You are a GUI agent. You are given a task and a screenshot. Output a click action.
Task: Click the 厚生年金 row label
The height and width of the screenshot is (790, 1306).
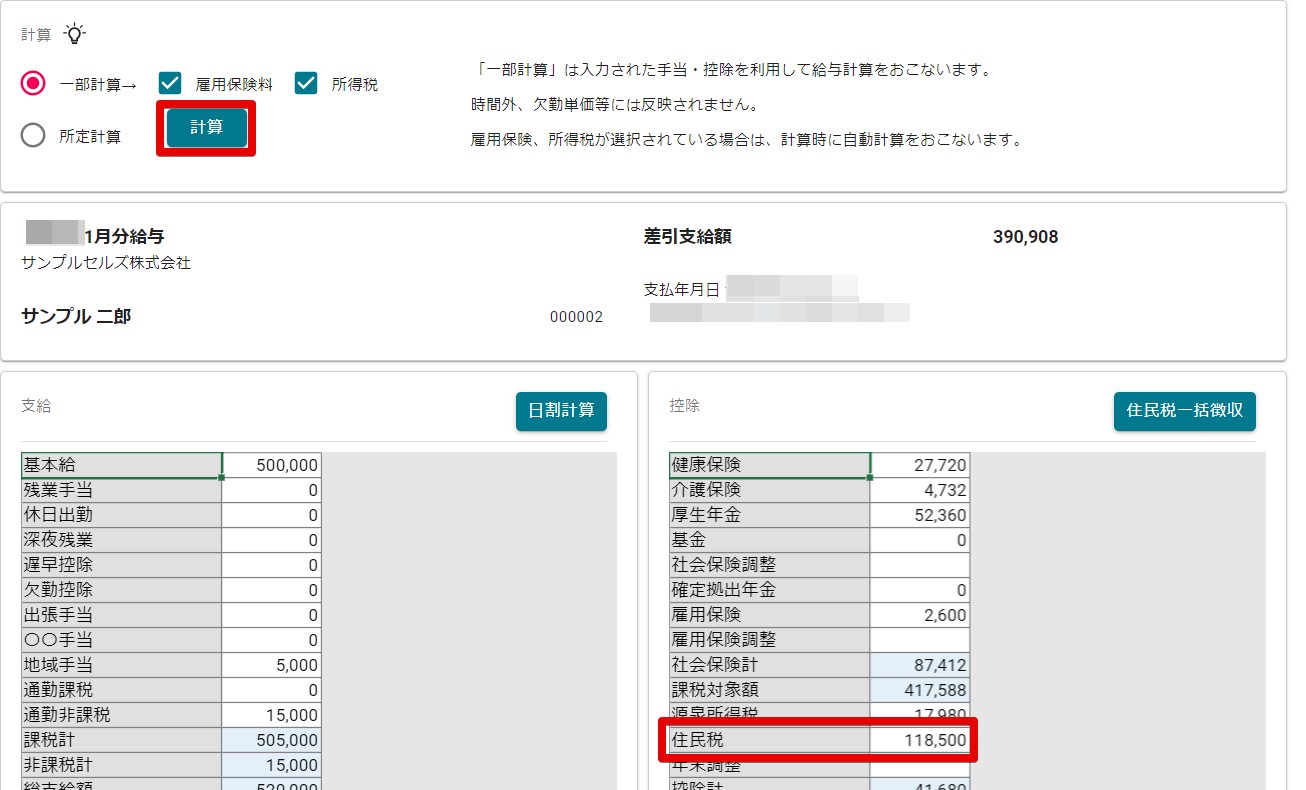[770, 515]
